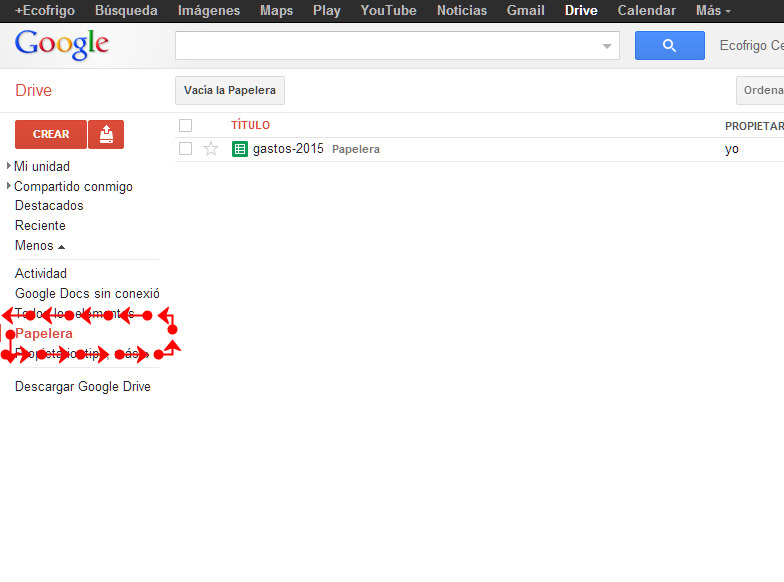Viewport: 784px width, 582px height.
Task: Click the PROPIETARIO column header
Action: click(x=754, y=126)
